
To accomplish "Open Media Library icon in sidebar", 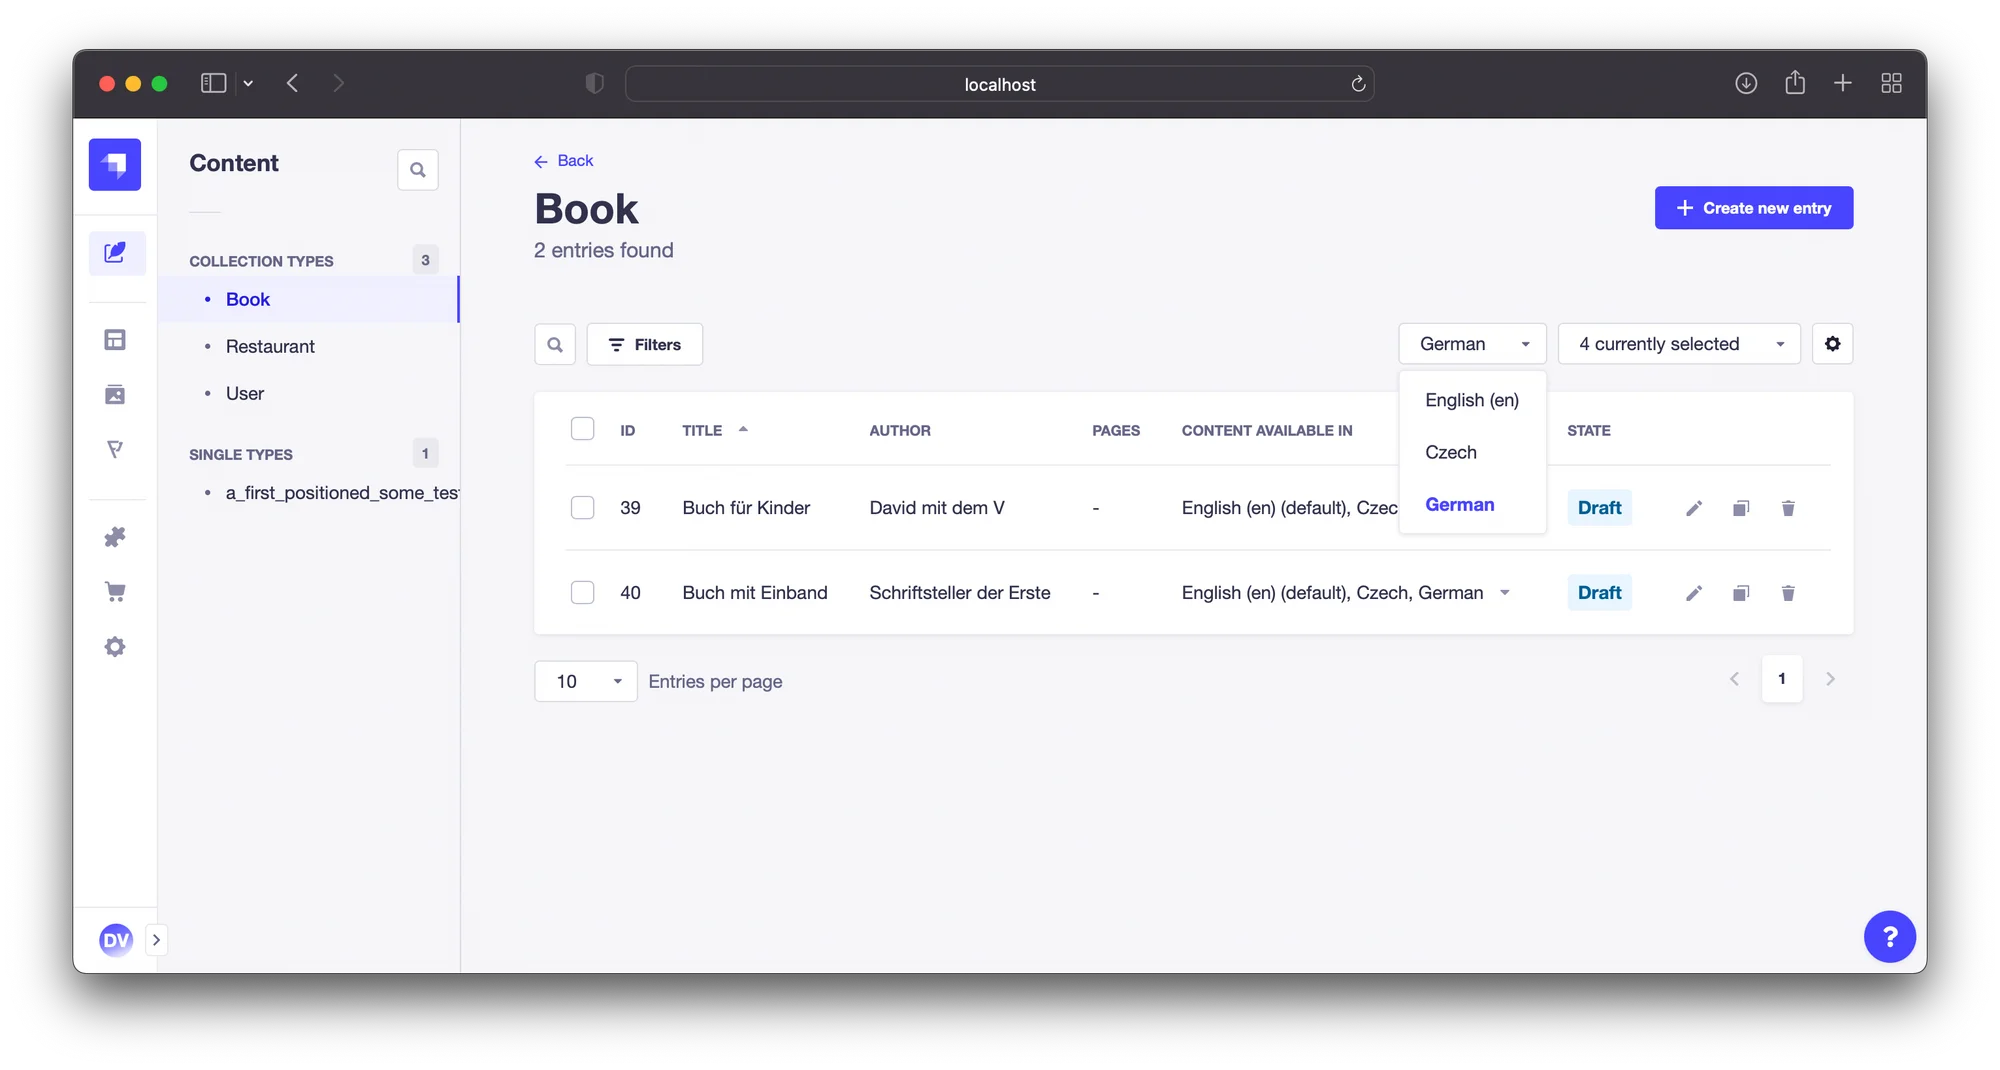I will tap(116, 395).
